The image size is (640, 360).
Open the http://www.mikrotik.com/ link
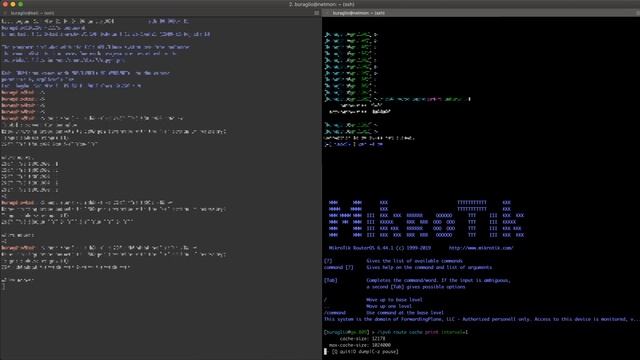(x=481, y=248)
